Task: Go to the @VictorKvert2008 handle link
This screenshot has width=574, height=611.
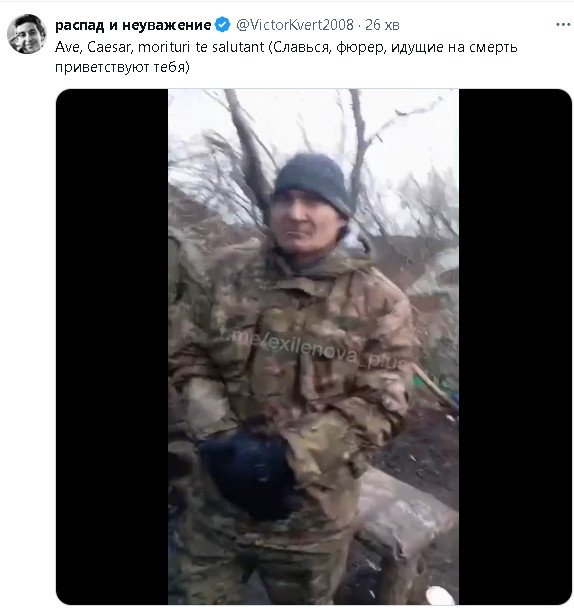Action: point(295,25)
